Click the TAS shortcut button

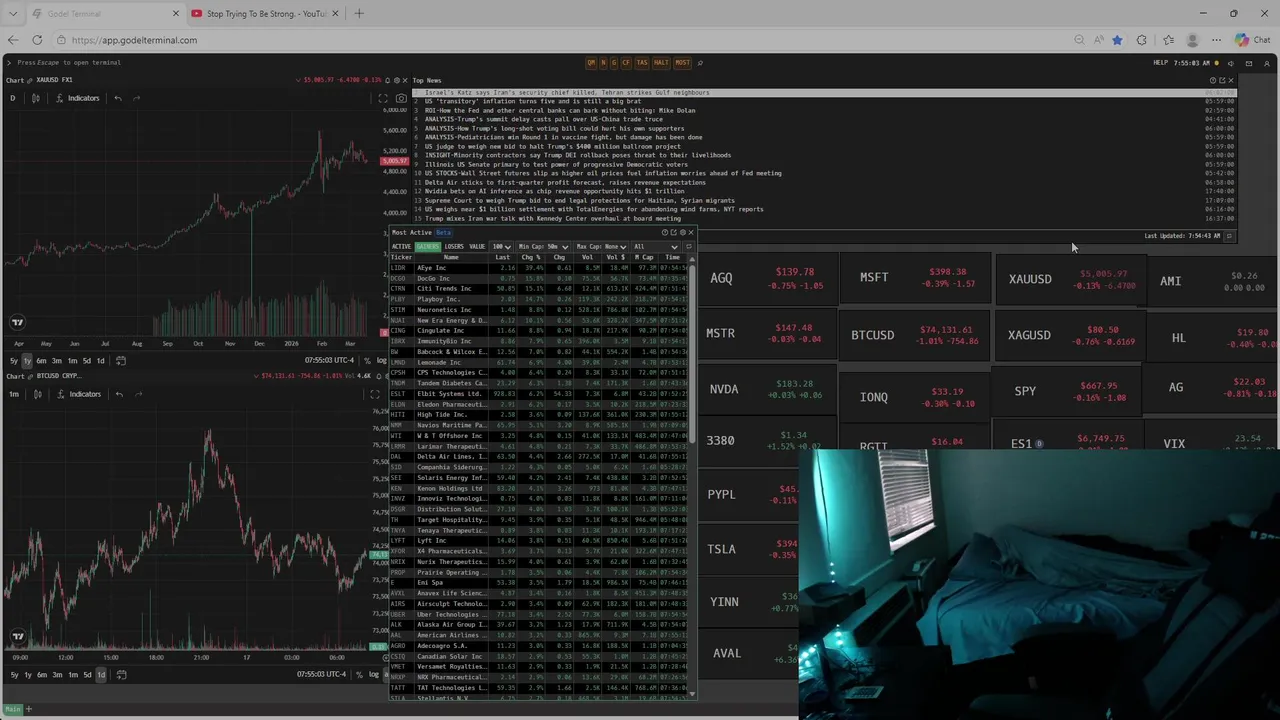(x=641, y=63)
